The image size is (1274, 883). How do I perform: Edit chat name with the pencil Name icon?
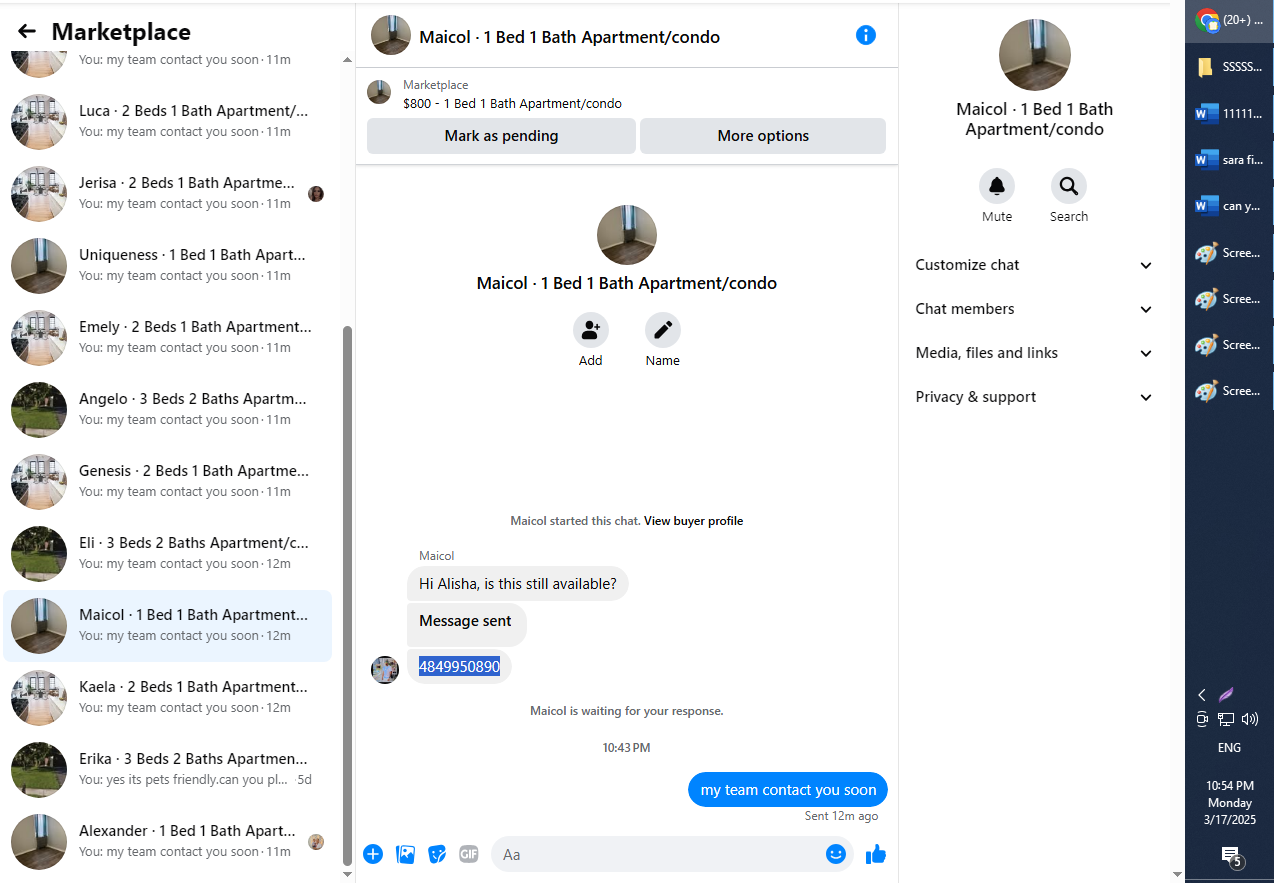coord(663,330)
